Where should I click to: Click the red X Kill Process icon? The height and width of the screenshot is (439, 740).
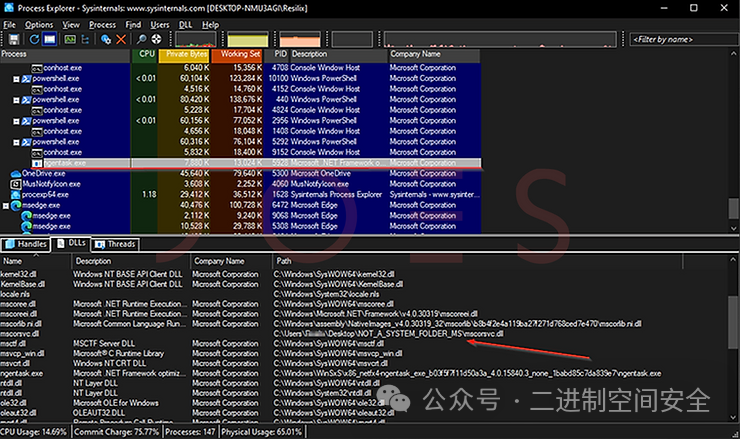pyautogui.click(x=121, y=39)
